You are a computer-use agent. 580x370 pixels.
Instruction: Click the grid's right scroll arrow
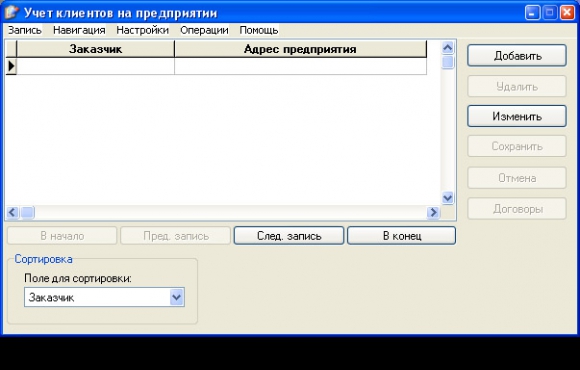click(x=433, y=212)
